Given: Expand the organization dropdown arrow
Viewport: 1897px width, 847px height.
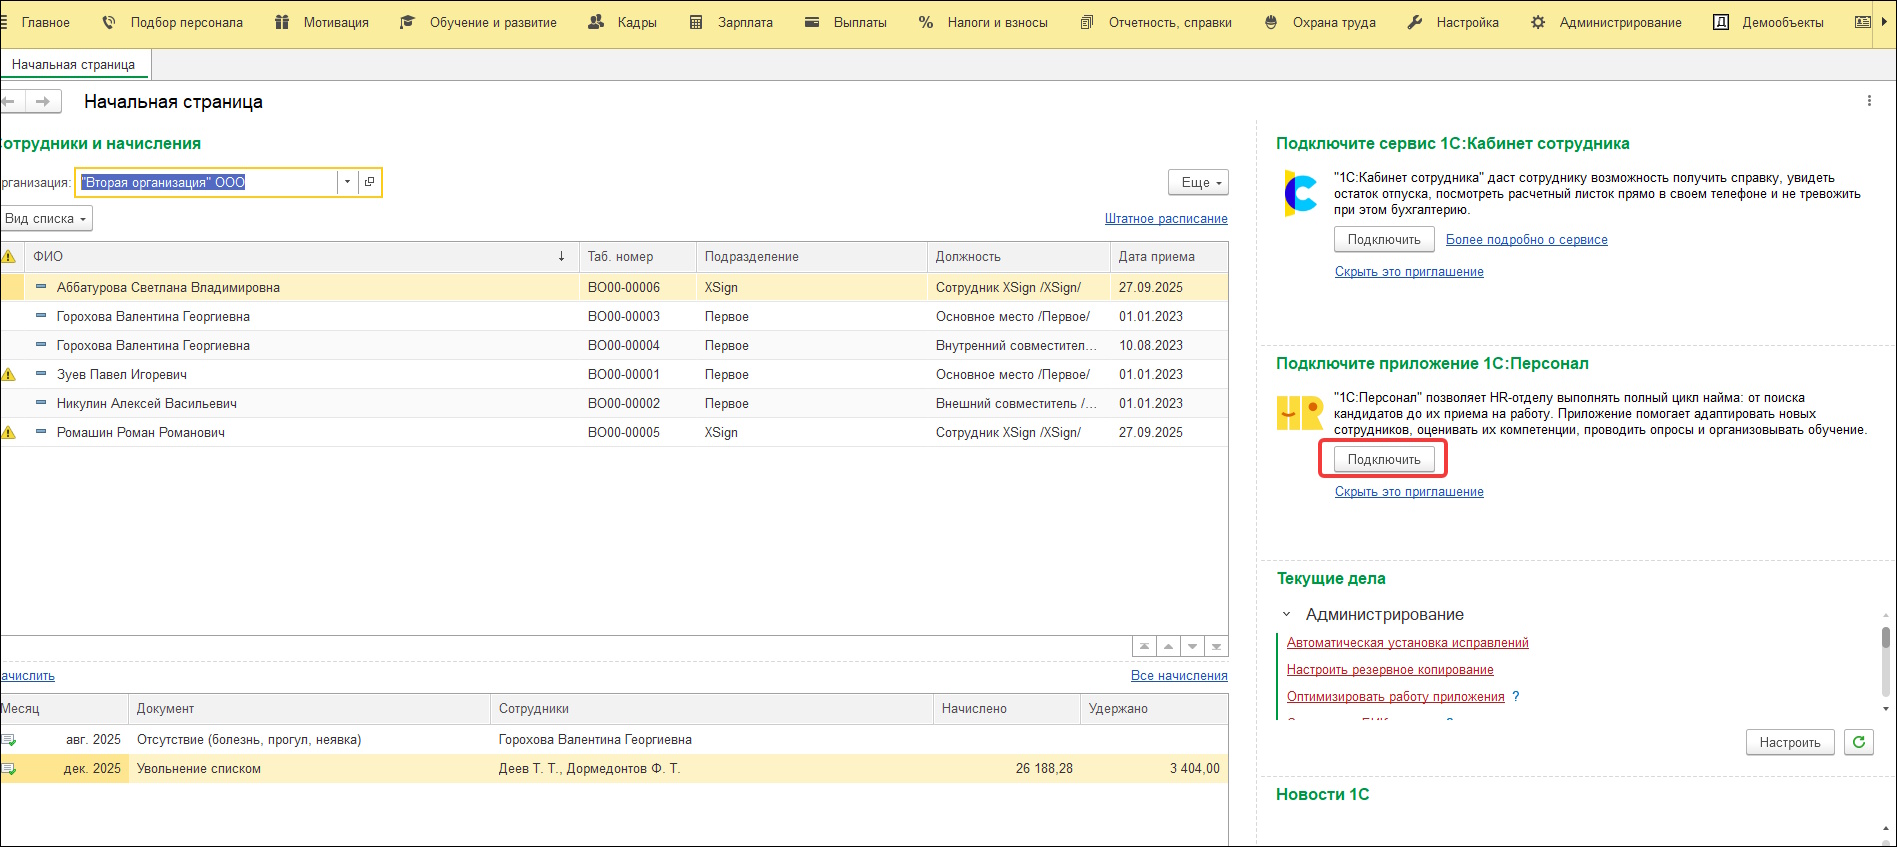Looking at the screenshot, I should pos(348,182).
